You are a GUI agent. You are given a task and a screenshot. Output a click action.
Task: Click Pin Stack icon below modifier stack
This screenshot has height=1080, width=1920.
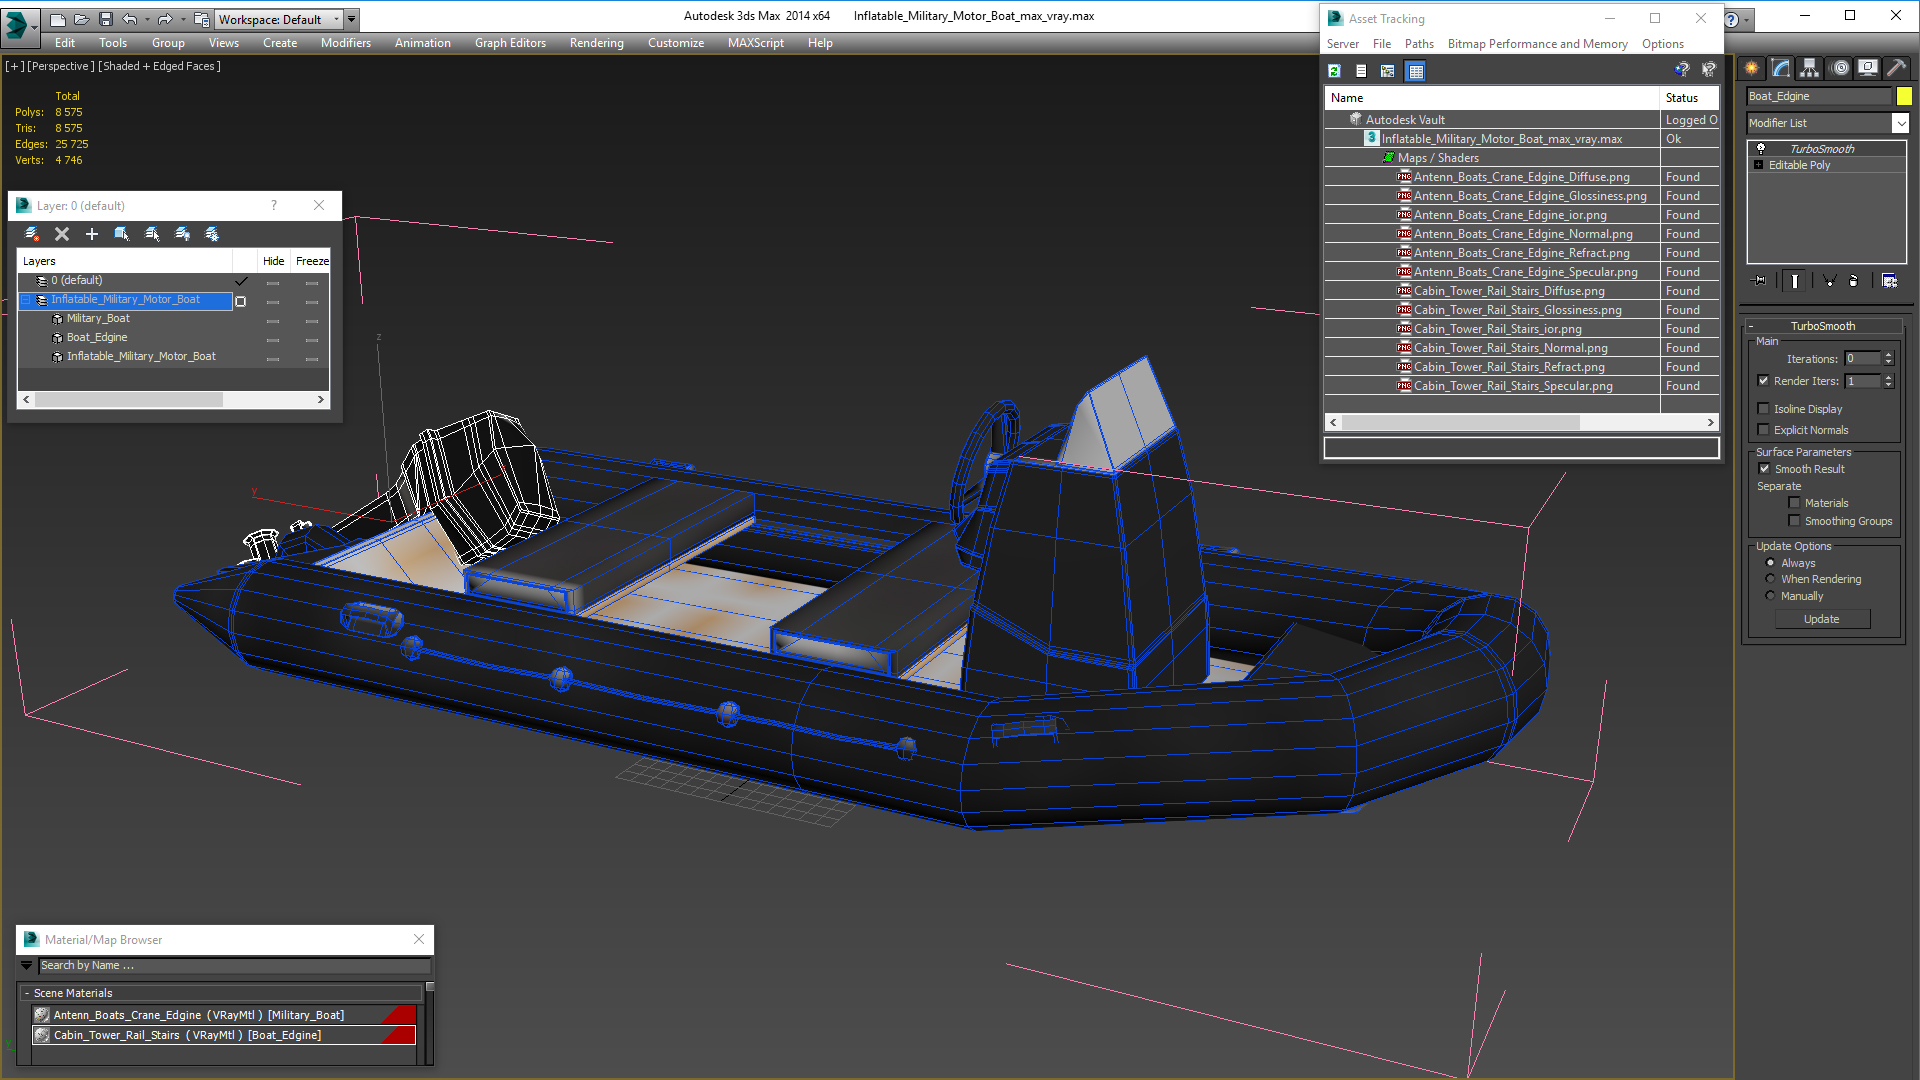[1760, 281]
